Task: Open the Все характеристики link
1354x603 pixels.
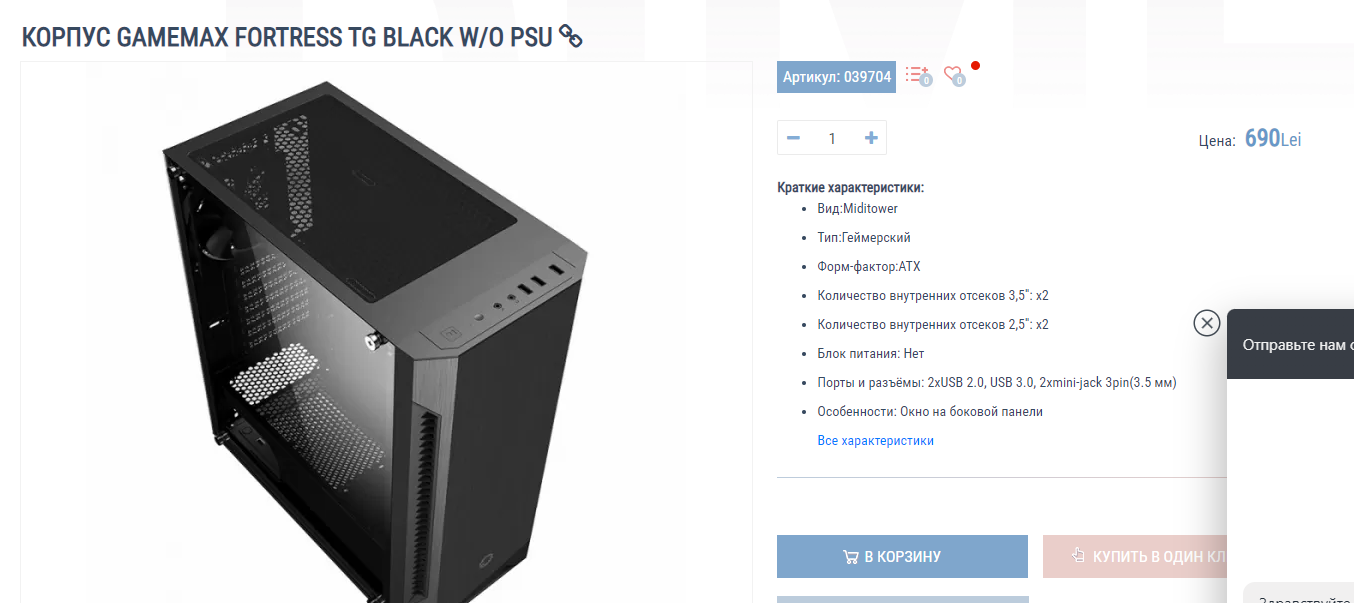Action: [876, 440]
